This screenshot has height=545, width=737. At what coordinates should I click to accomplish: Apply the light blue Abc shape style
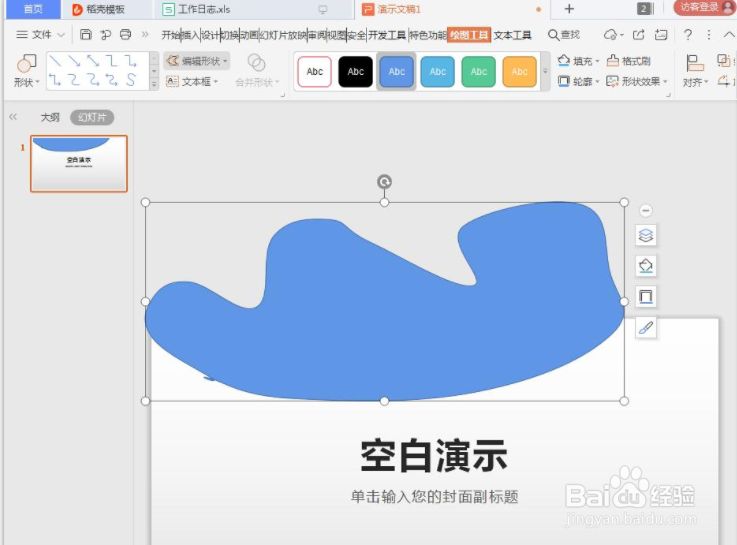click(x=438, y=71)
